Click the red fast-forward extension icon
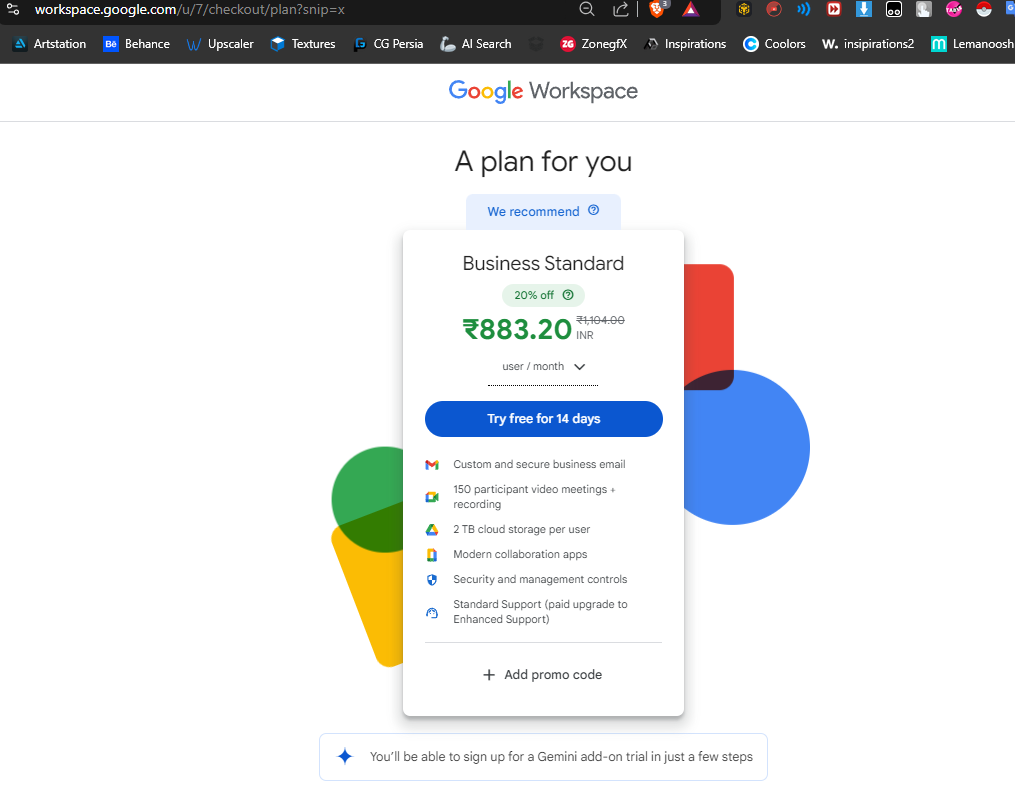The width and height of the screenshot is (1015, 792). (x=834, y=9)
